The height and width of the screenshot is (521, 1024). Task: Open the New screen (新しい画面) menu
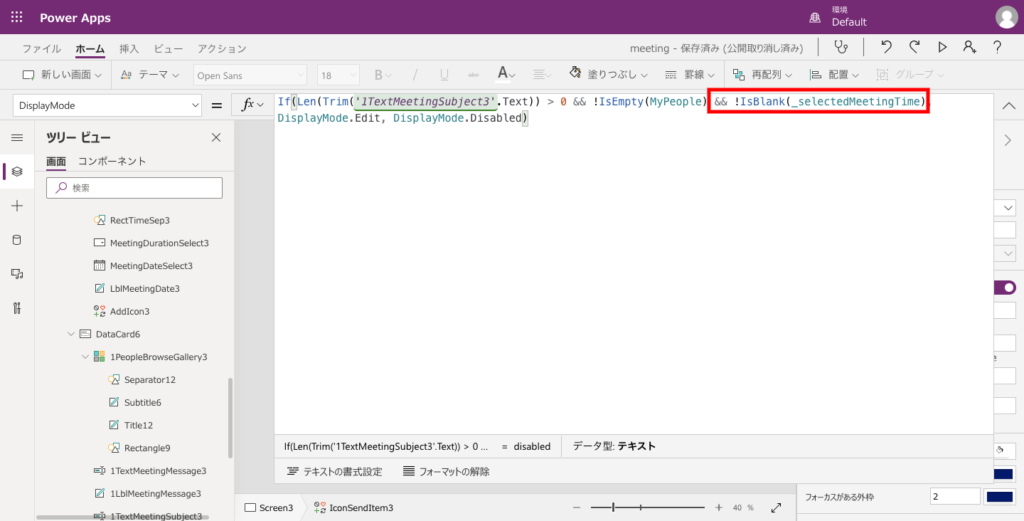[62, 75]
